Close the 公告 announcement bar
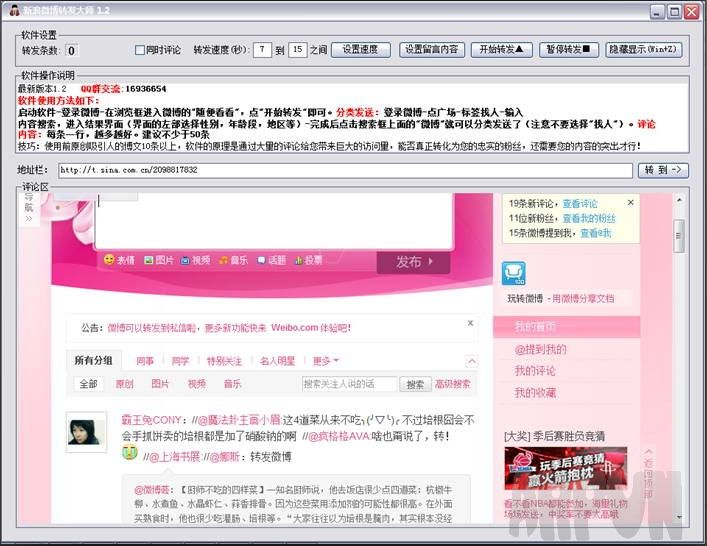This screenshot has height=546, width=707. [x=470, y=323]
